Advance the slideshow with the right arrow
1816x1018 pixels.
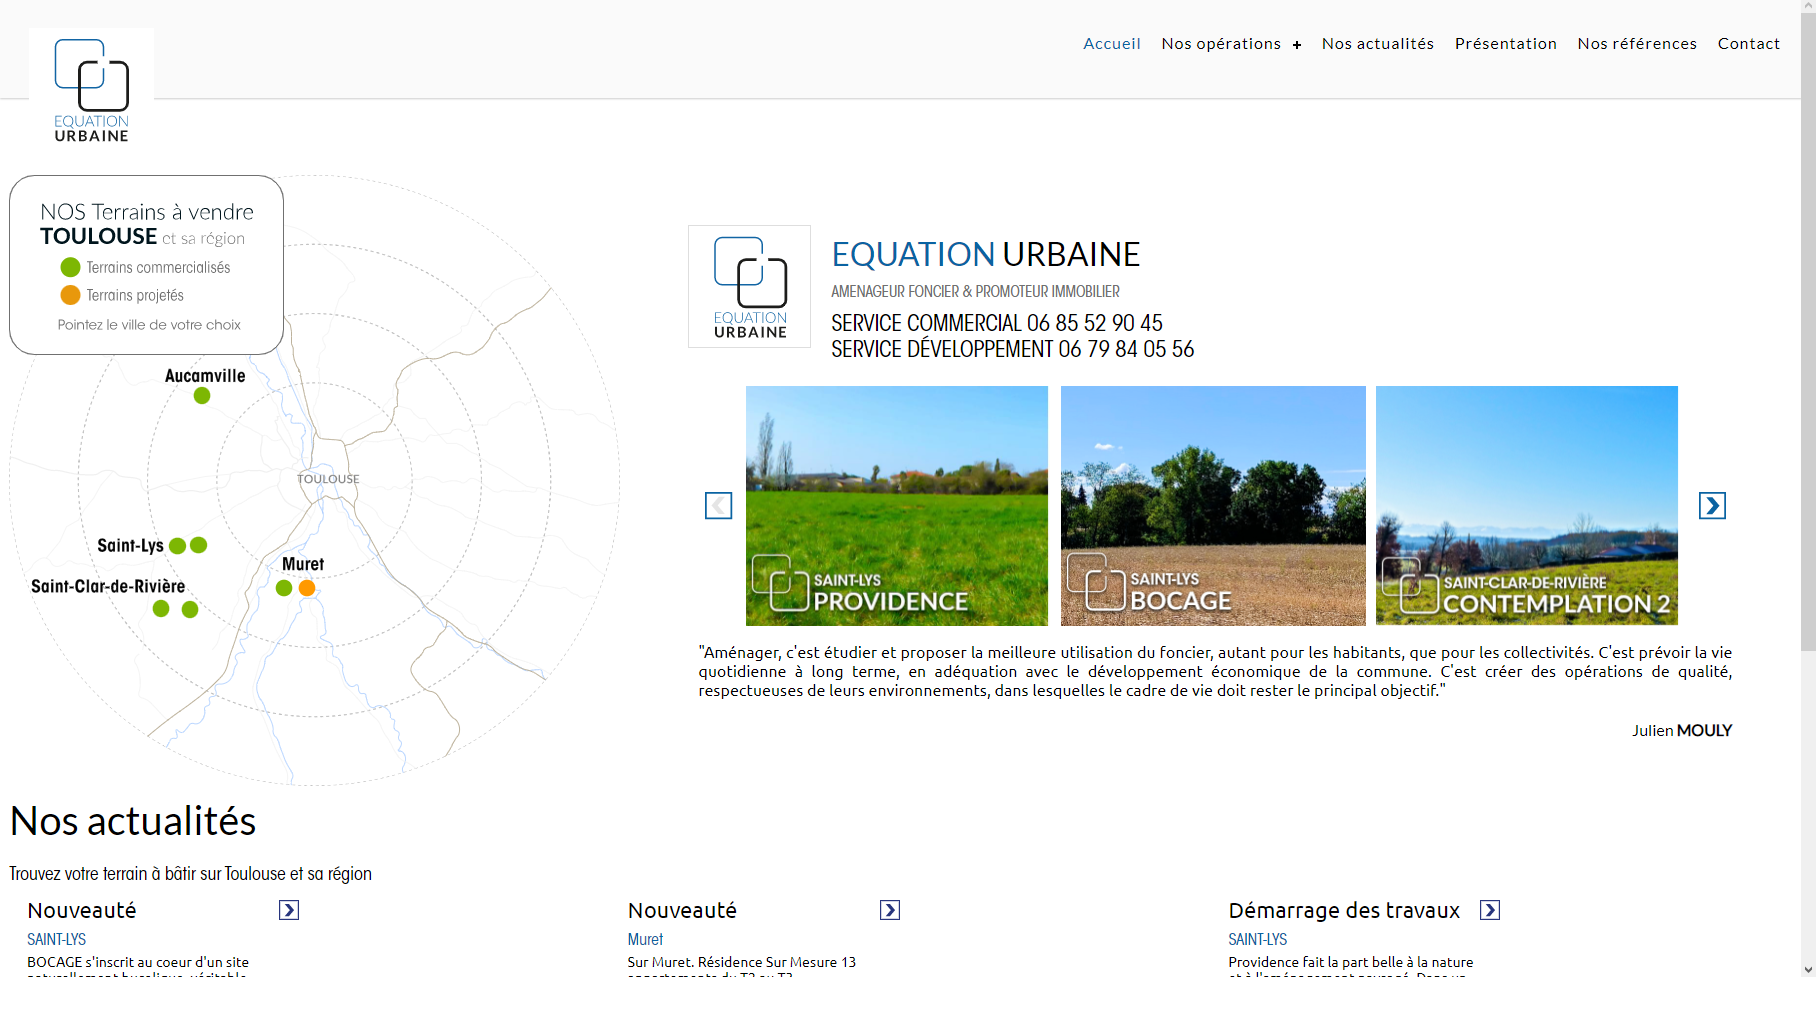pos(1711,505)
